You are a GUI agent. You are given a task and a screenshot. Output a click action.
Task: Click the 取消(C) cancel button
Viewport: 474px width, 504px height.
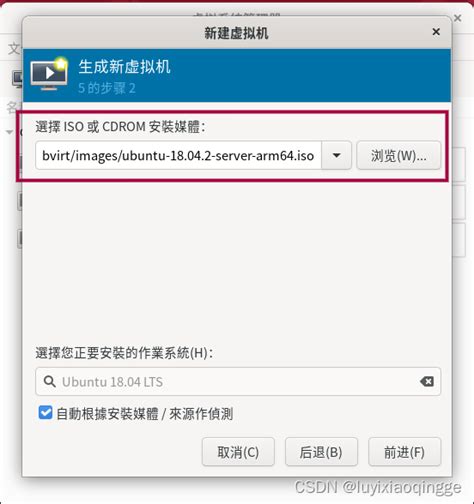pyautogui.click(x=238, y=452)
